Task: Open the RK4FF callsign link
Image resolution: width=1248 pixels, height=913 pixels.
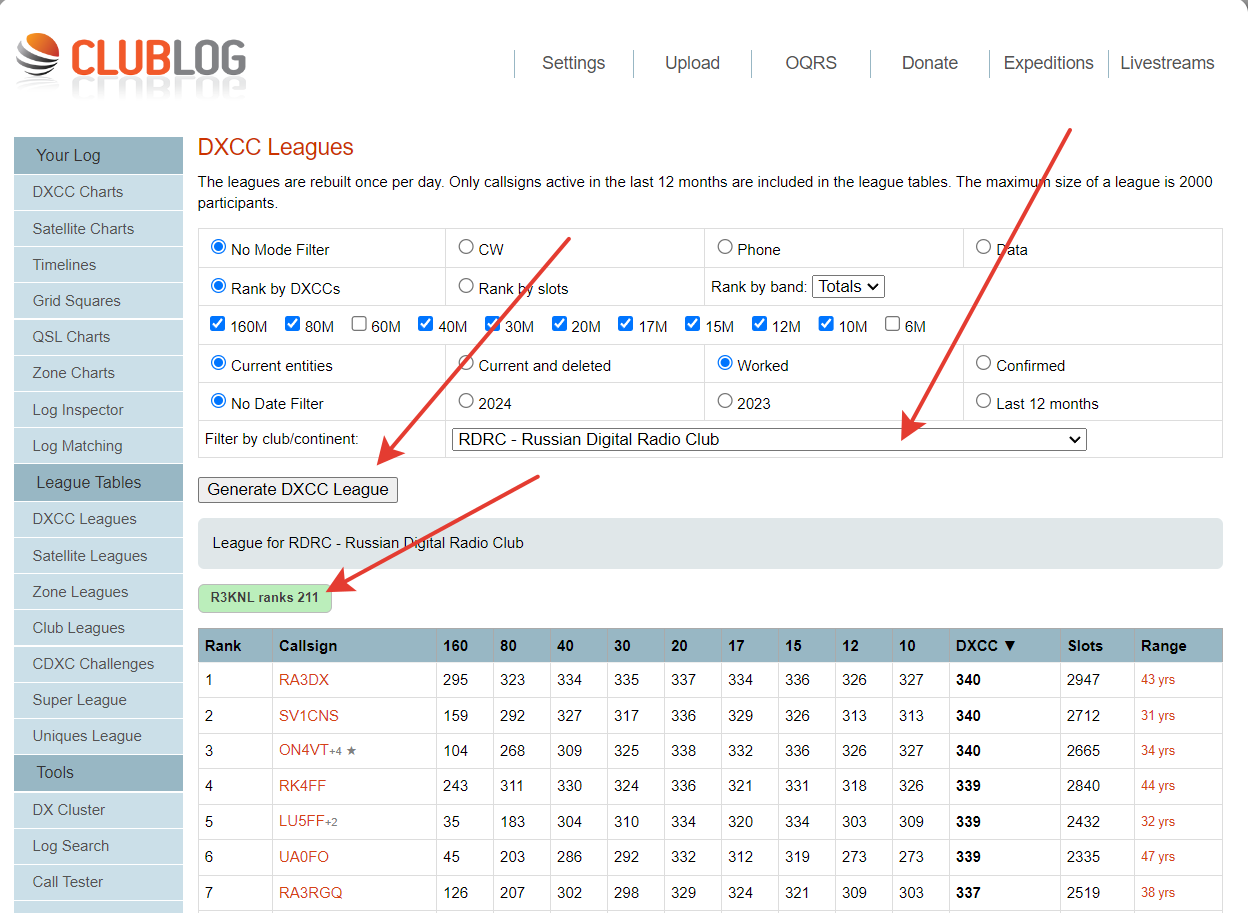Action: click(302, 786)
